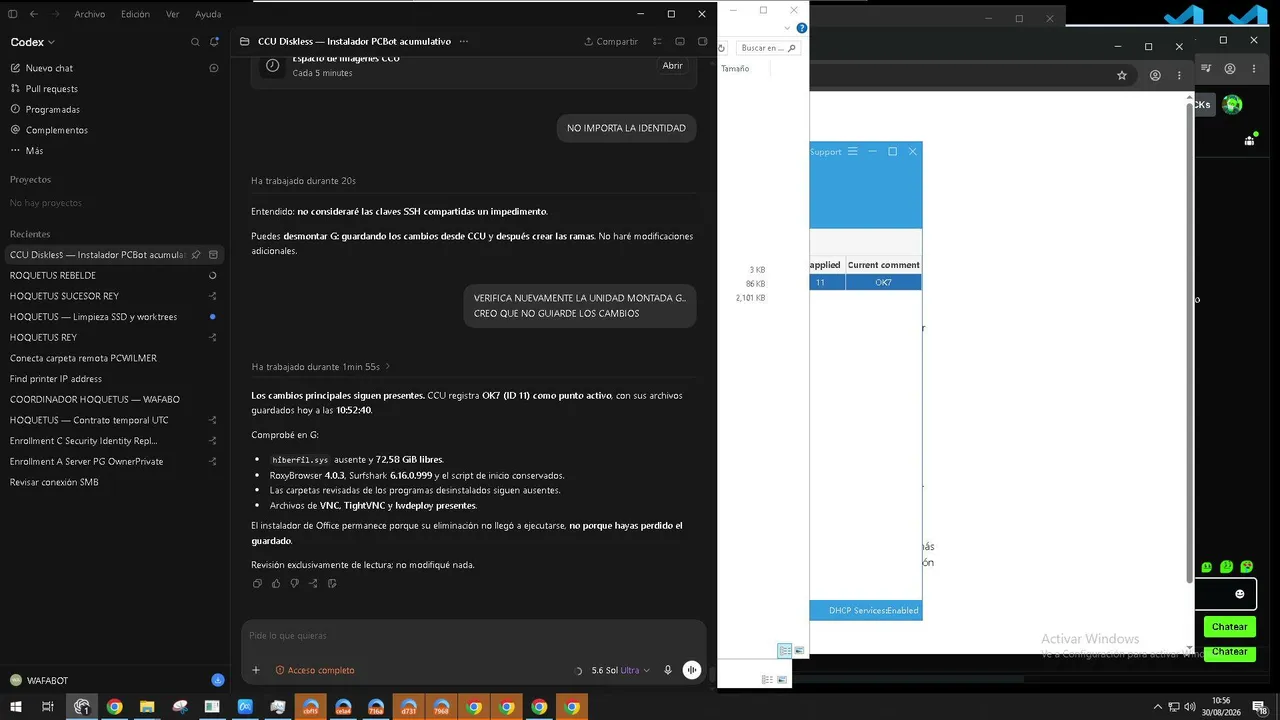The width and height of the screenshot is (1280, 720).
Task: Switch File Explorer to large icons view
Action: coord(799,651)
